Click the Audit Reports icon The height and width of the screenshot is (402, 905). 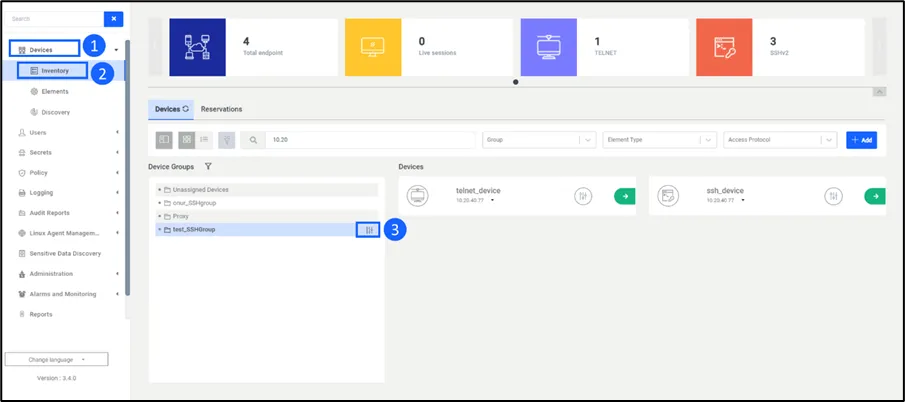pyautogui.click(x=22, y=213)
